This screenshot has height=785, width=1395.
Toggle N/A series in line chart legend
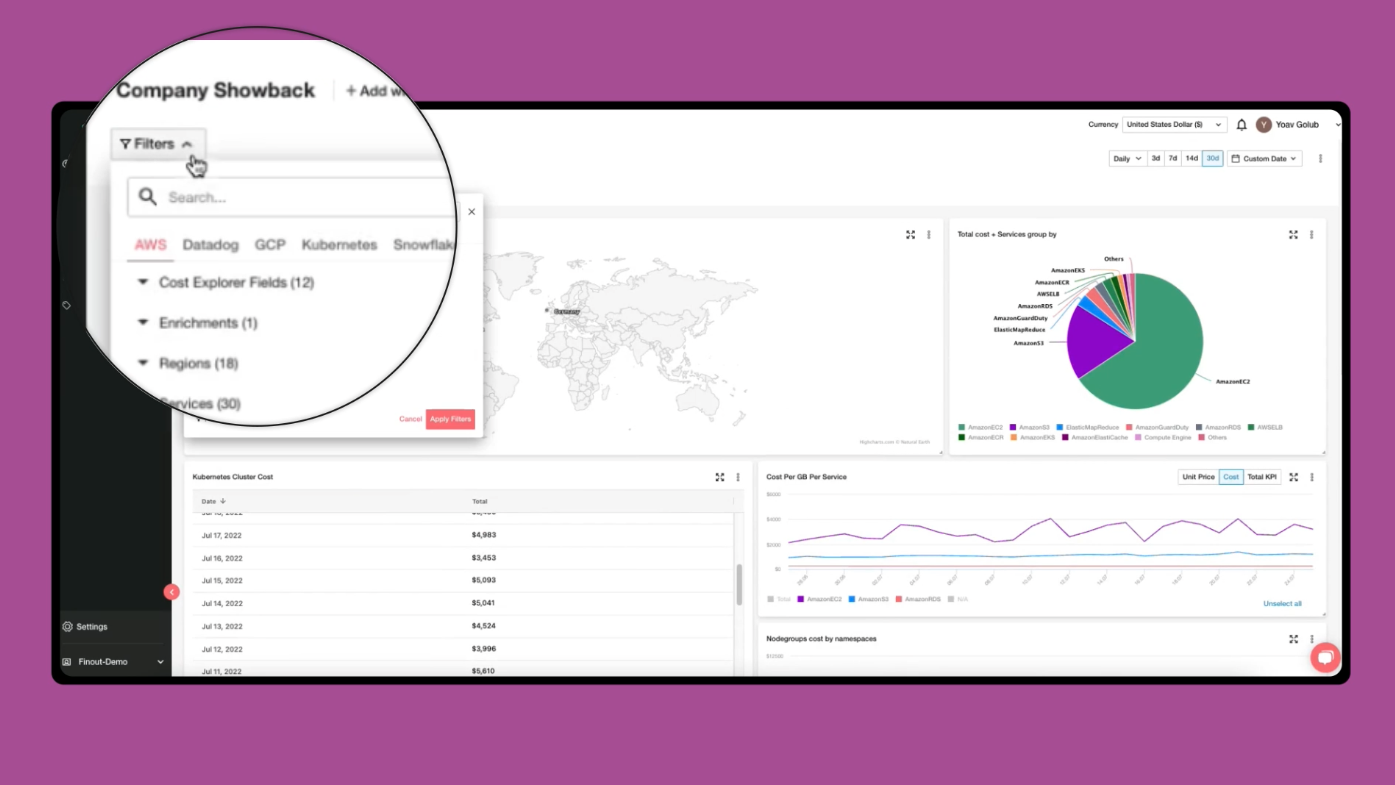tap(958, 599)
